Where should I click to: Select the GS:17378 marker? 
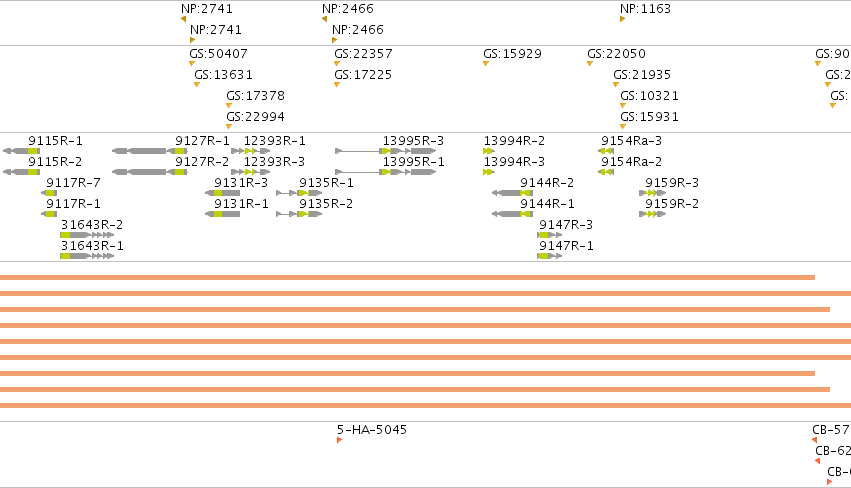[x=229, y=106]
